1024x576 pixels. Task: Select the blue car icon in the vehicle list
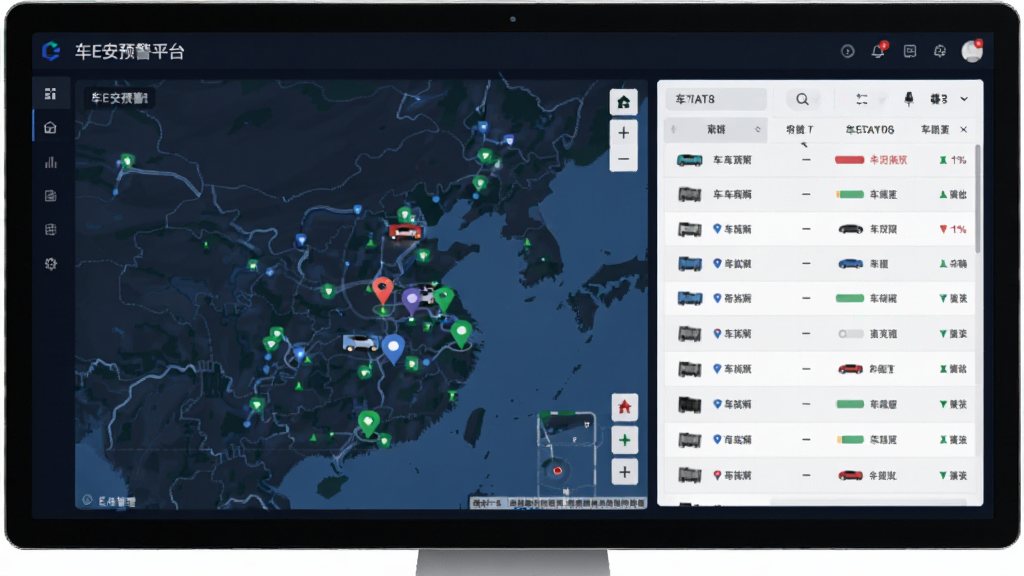850,264
